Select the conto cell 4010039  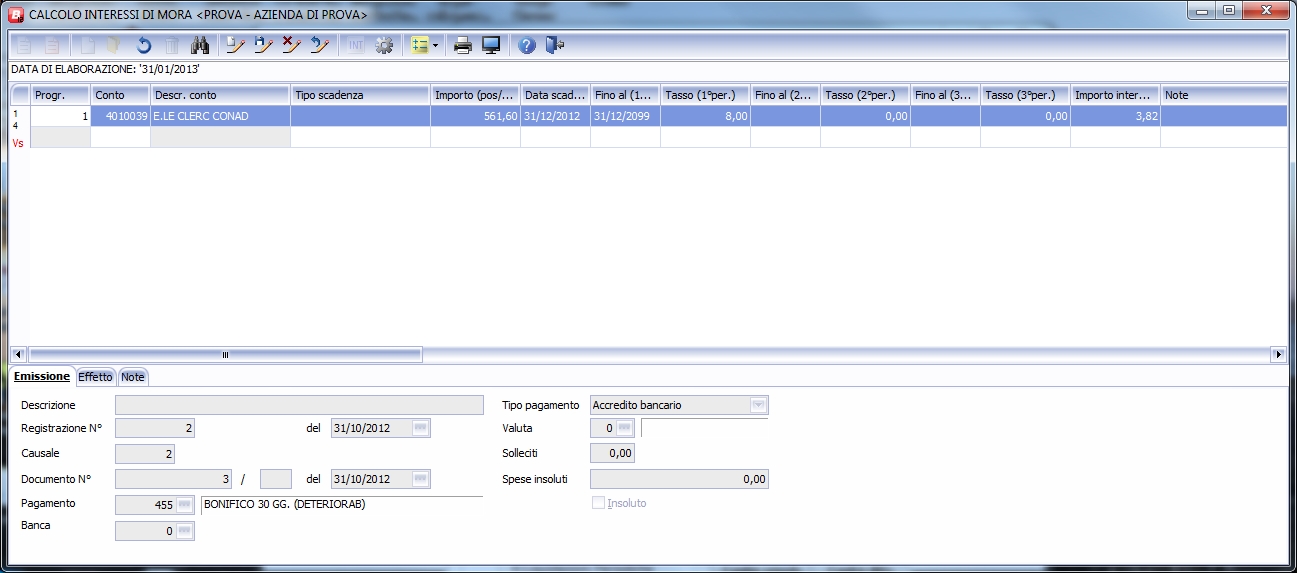click(x=120, y=116)
